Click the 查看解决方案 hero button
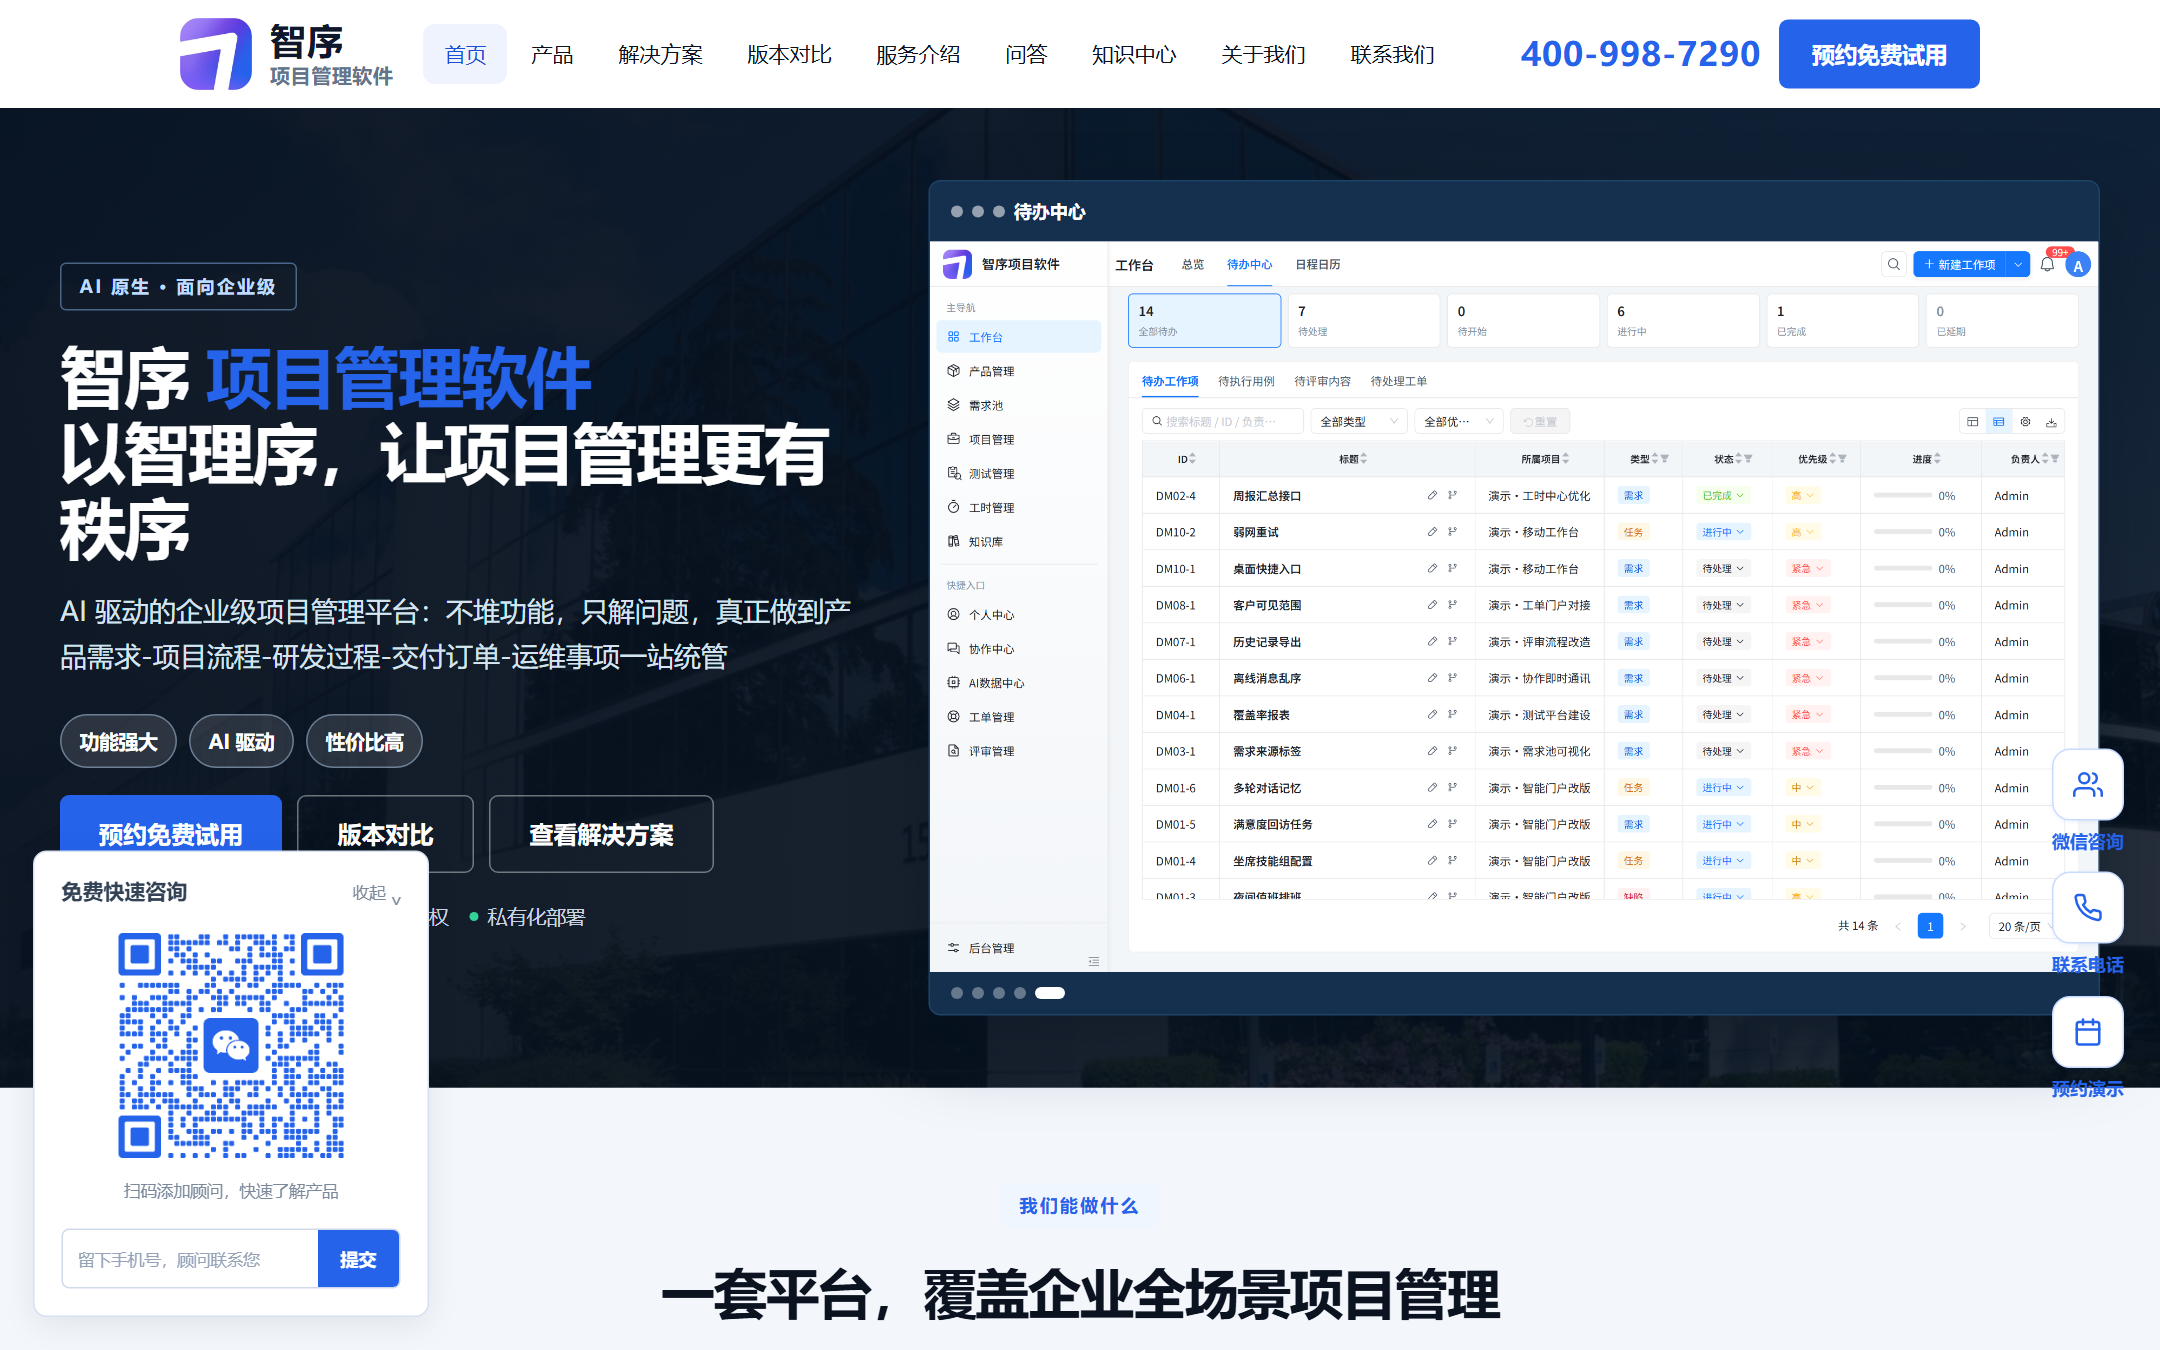The image size is (2160, 1350). coord(601,834)
